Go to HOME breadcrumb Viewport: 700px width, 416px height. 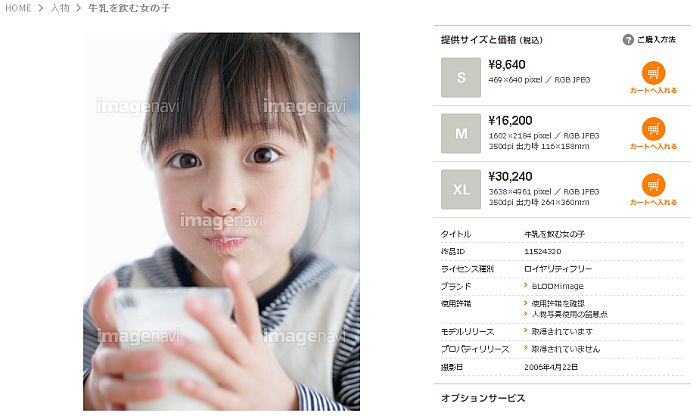tap(18, 8)
